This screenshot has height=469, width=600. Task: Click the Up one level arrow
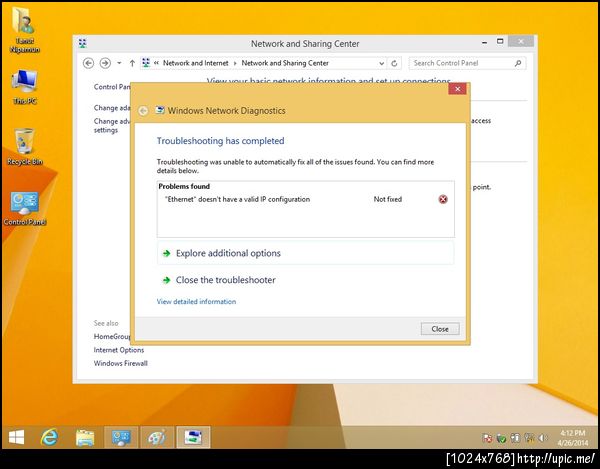click(132, 63)
